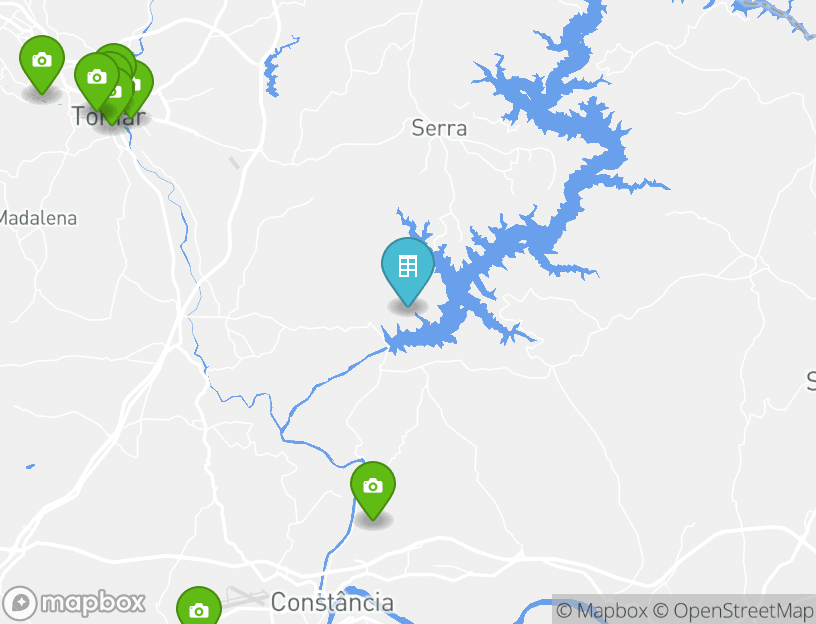Click the Constância town label

[x=332, y=602]
